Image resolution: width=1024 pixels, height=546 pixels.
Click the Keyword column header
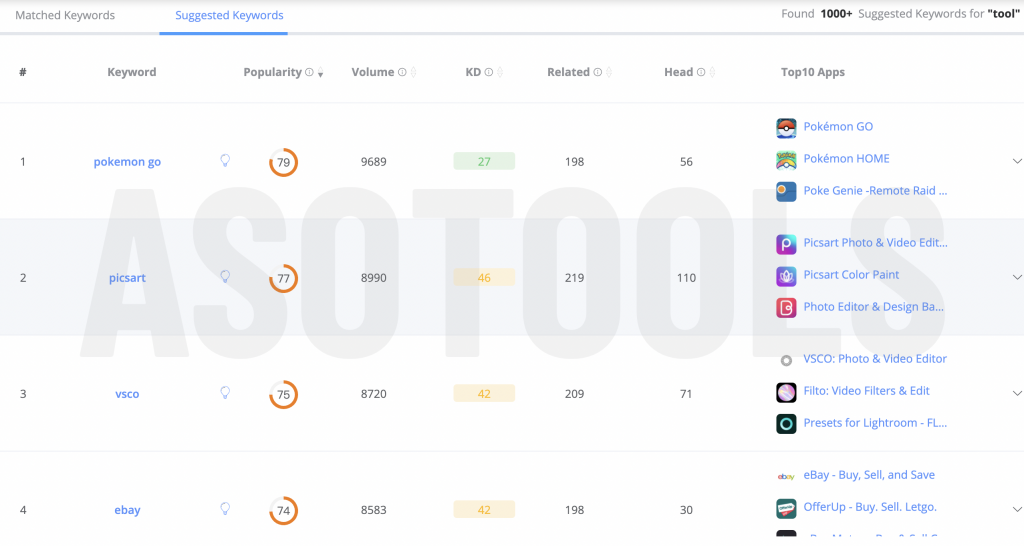[x=132, y=72]
